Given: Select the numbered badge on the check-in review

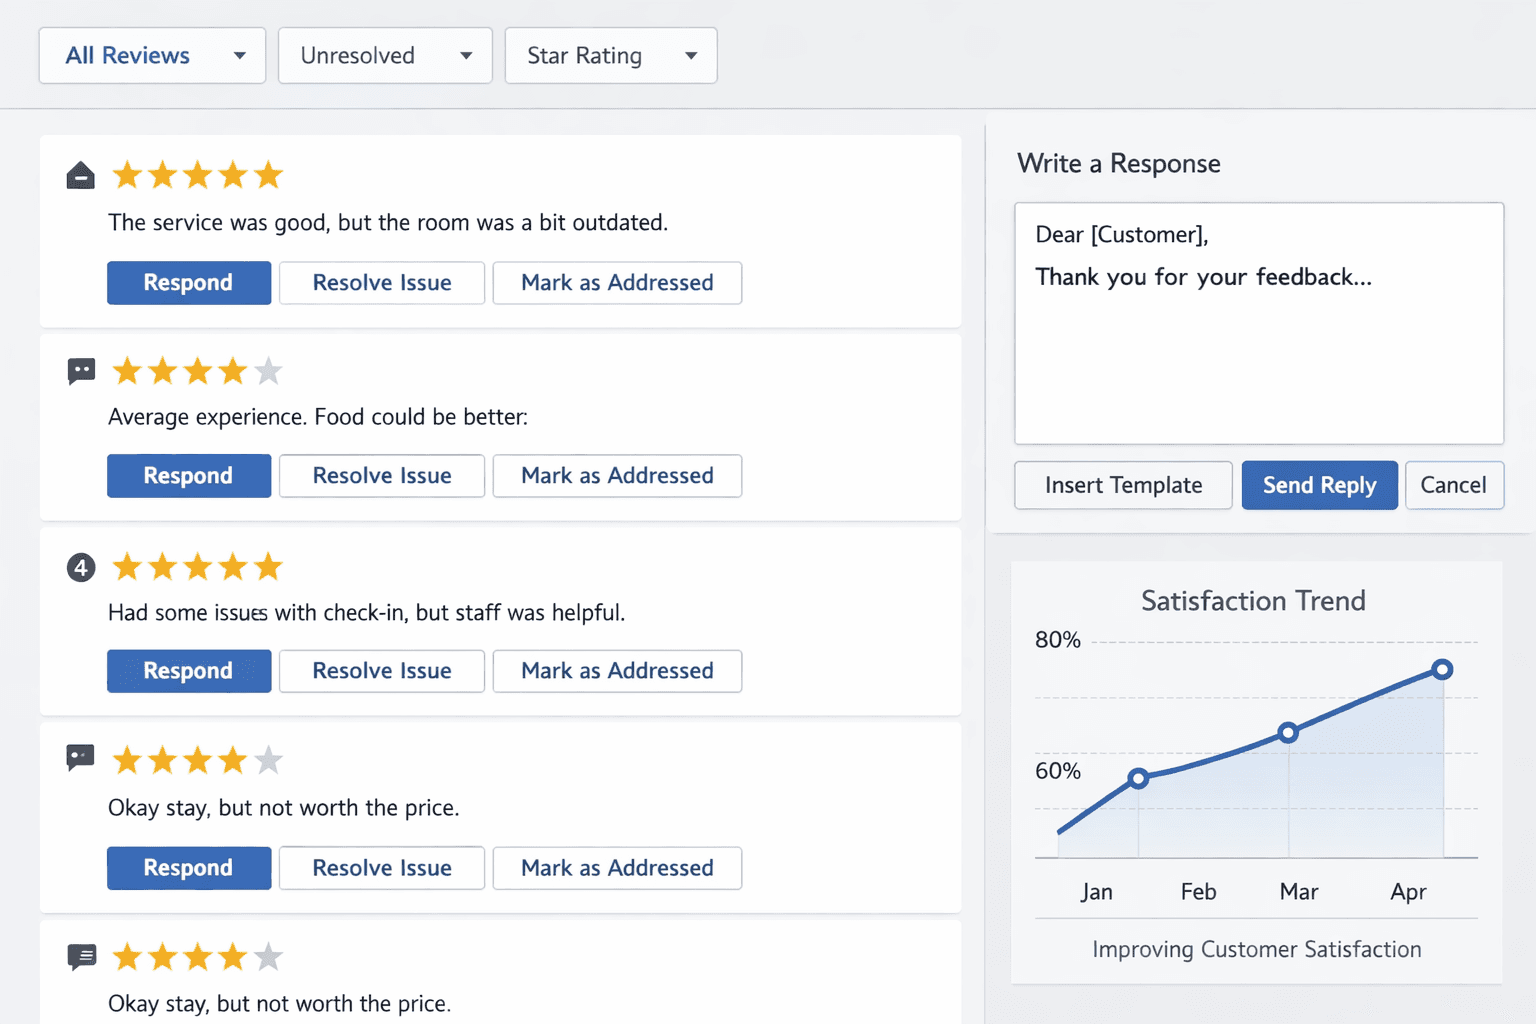Looking at the screenshot, I should tap(80, 567).
